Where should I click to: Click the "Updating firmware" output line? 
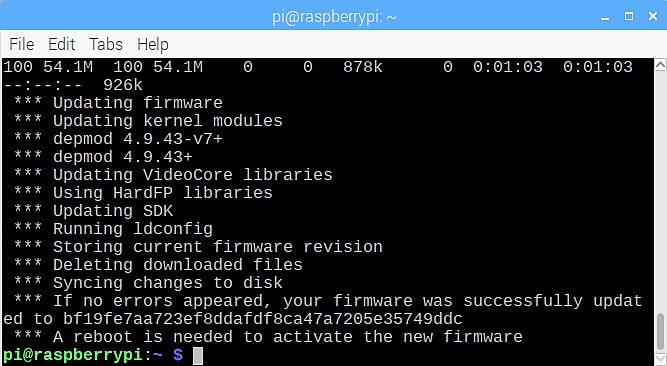click(x=118, y=103)
